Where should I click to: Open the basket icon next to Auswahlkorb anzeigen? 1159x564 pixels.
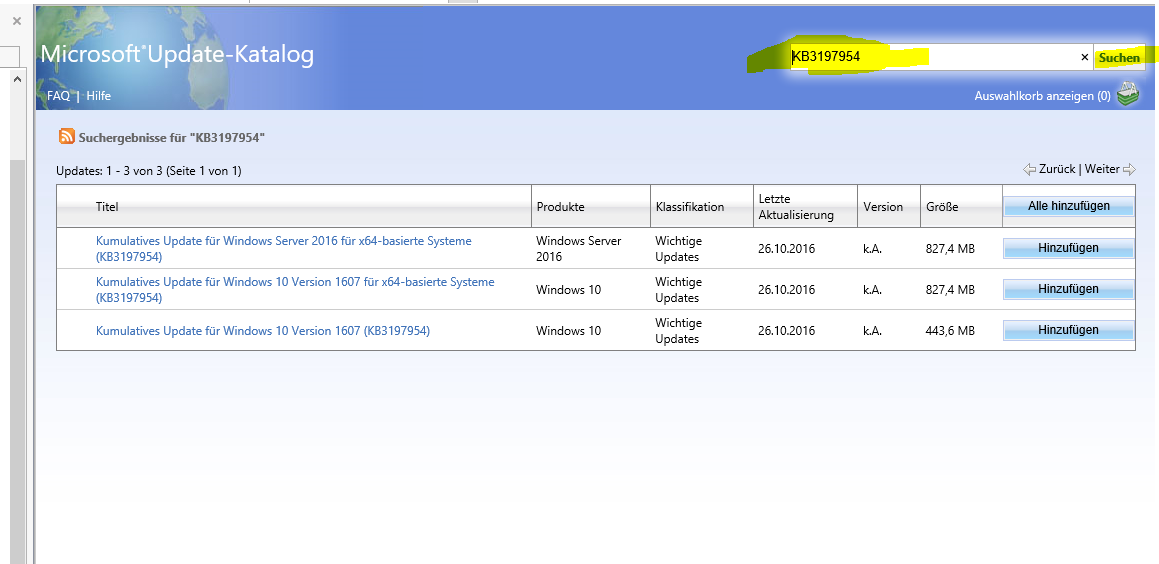tap(1127, 95)
